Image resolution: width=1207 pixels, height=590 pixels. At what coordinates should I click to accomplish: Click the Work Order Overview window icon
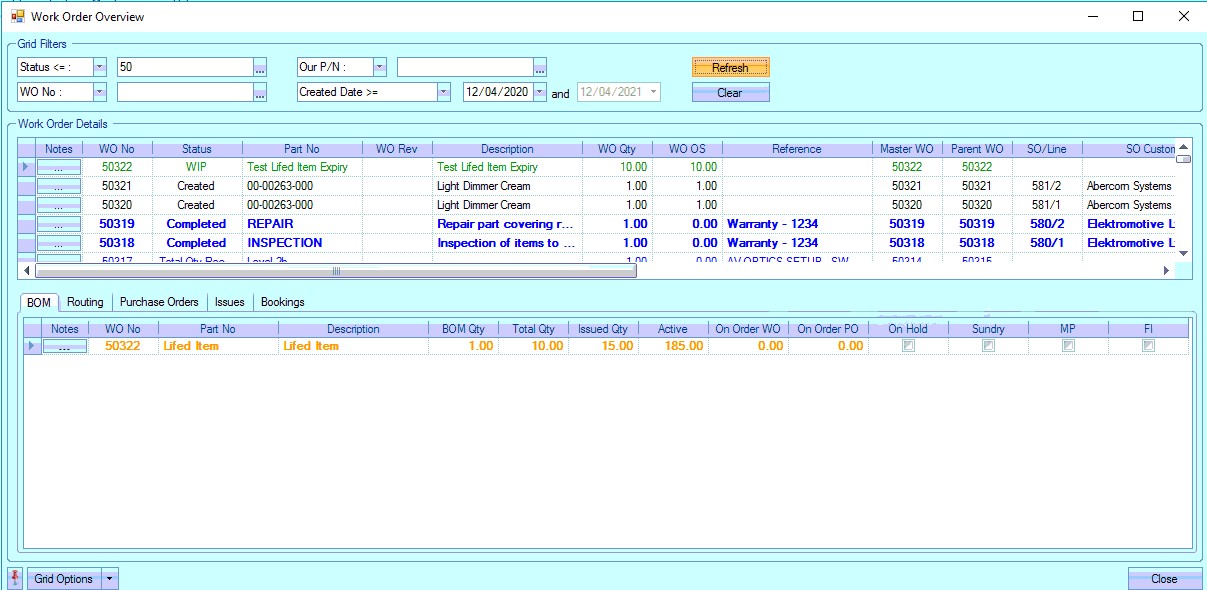17,16
